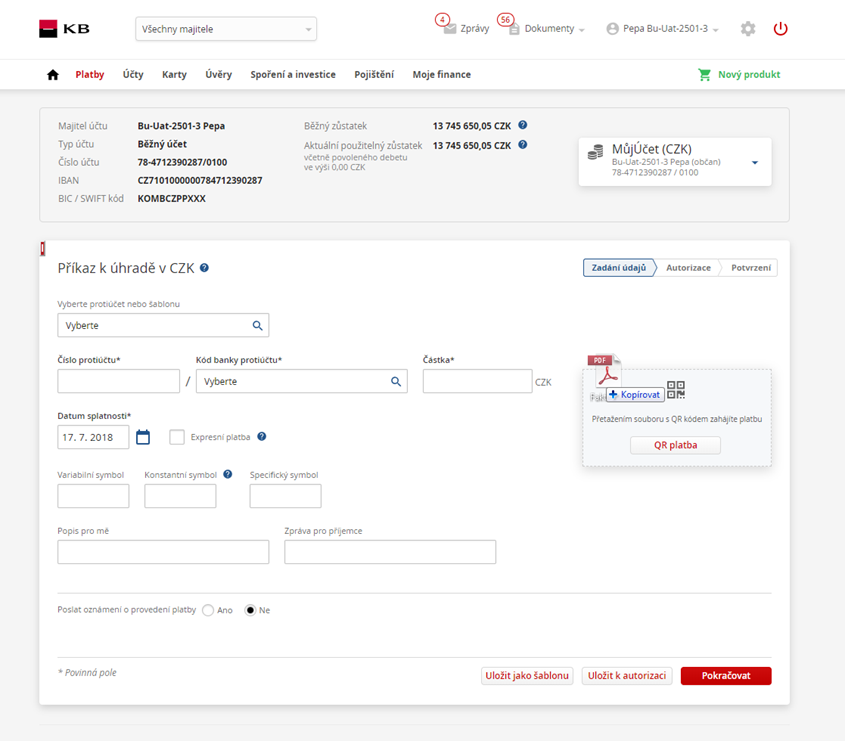Viewport: 845px width, 741px height.
Task: Click the Kopírovat button
Action: click(635, 394)
